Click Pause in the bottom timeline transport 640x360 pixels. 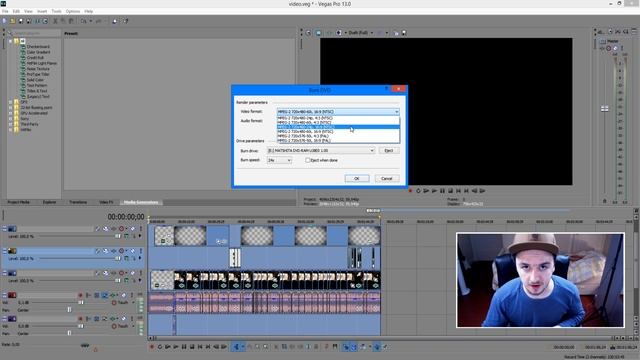[x=184, y=347]
